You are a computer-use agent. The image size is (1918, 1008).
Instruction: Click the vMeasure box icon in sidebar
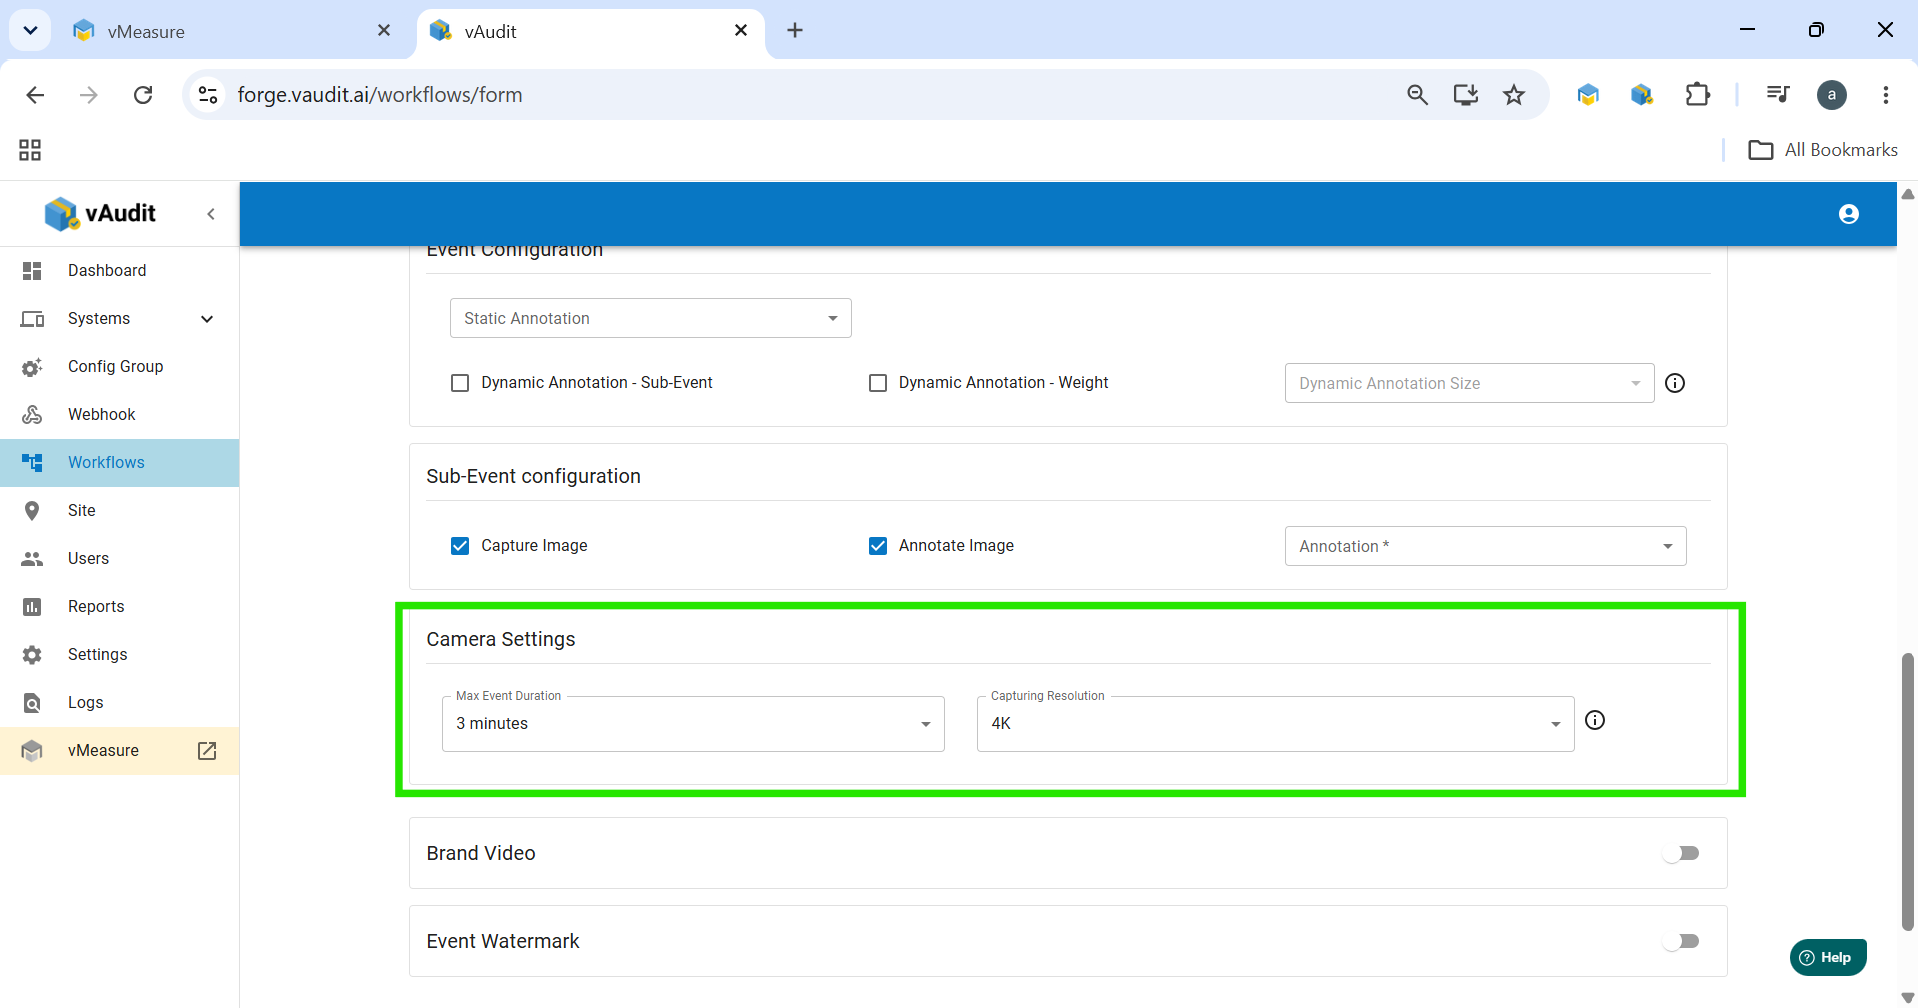coord(32,751)
